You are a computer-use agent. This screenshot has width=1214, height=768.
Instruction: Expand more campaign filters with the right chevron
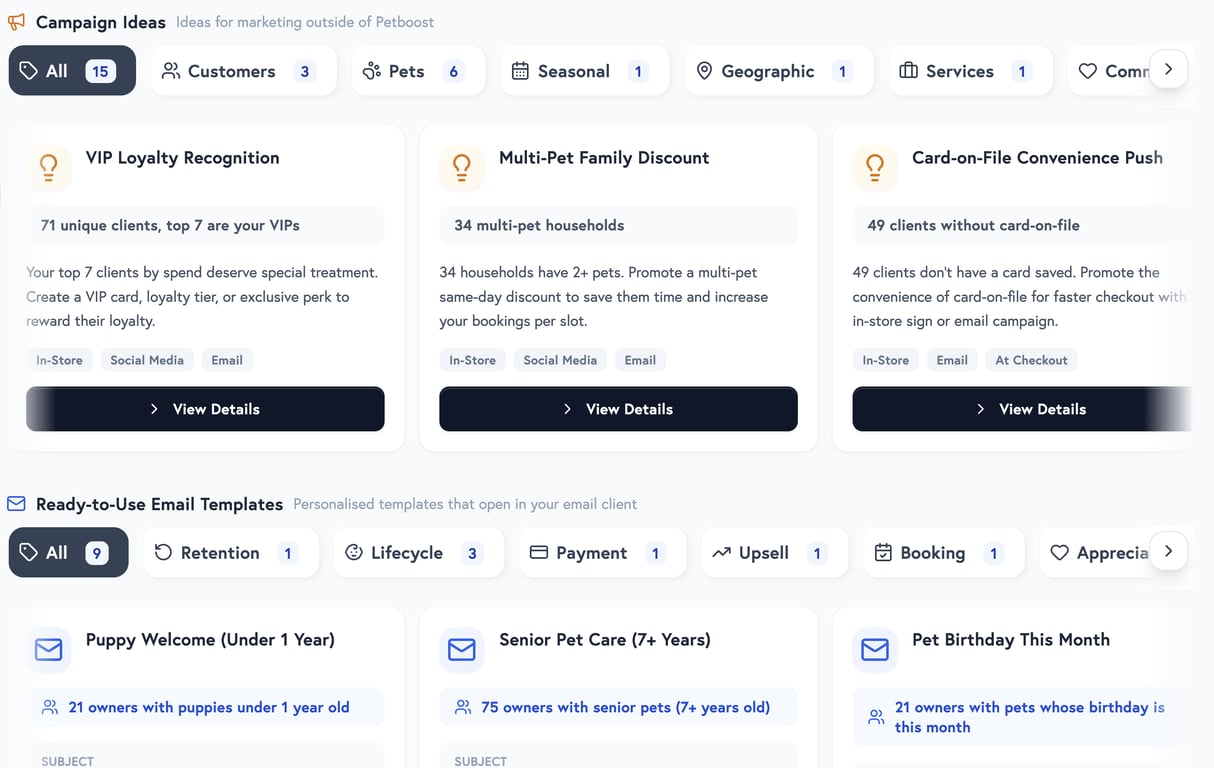(1168, 68)
